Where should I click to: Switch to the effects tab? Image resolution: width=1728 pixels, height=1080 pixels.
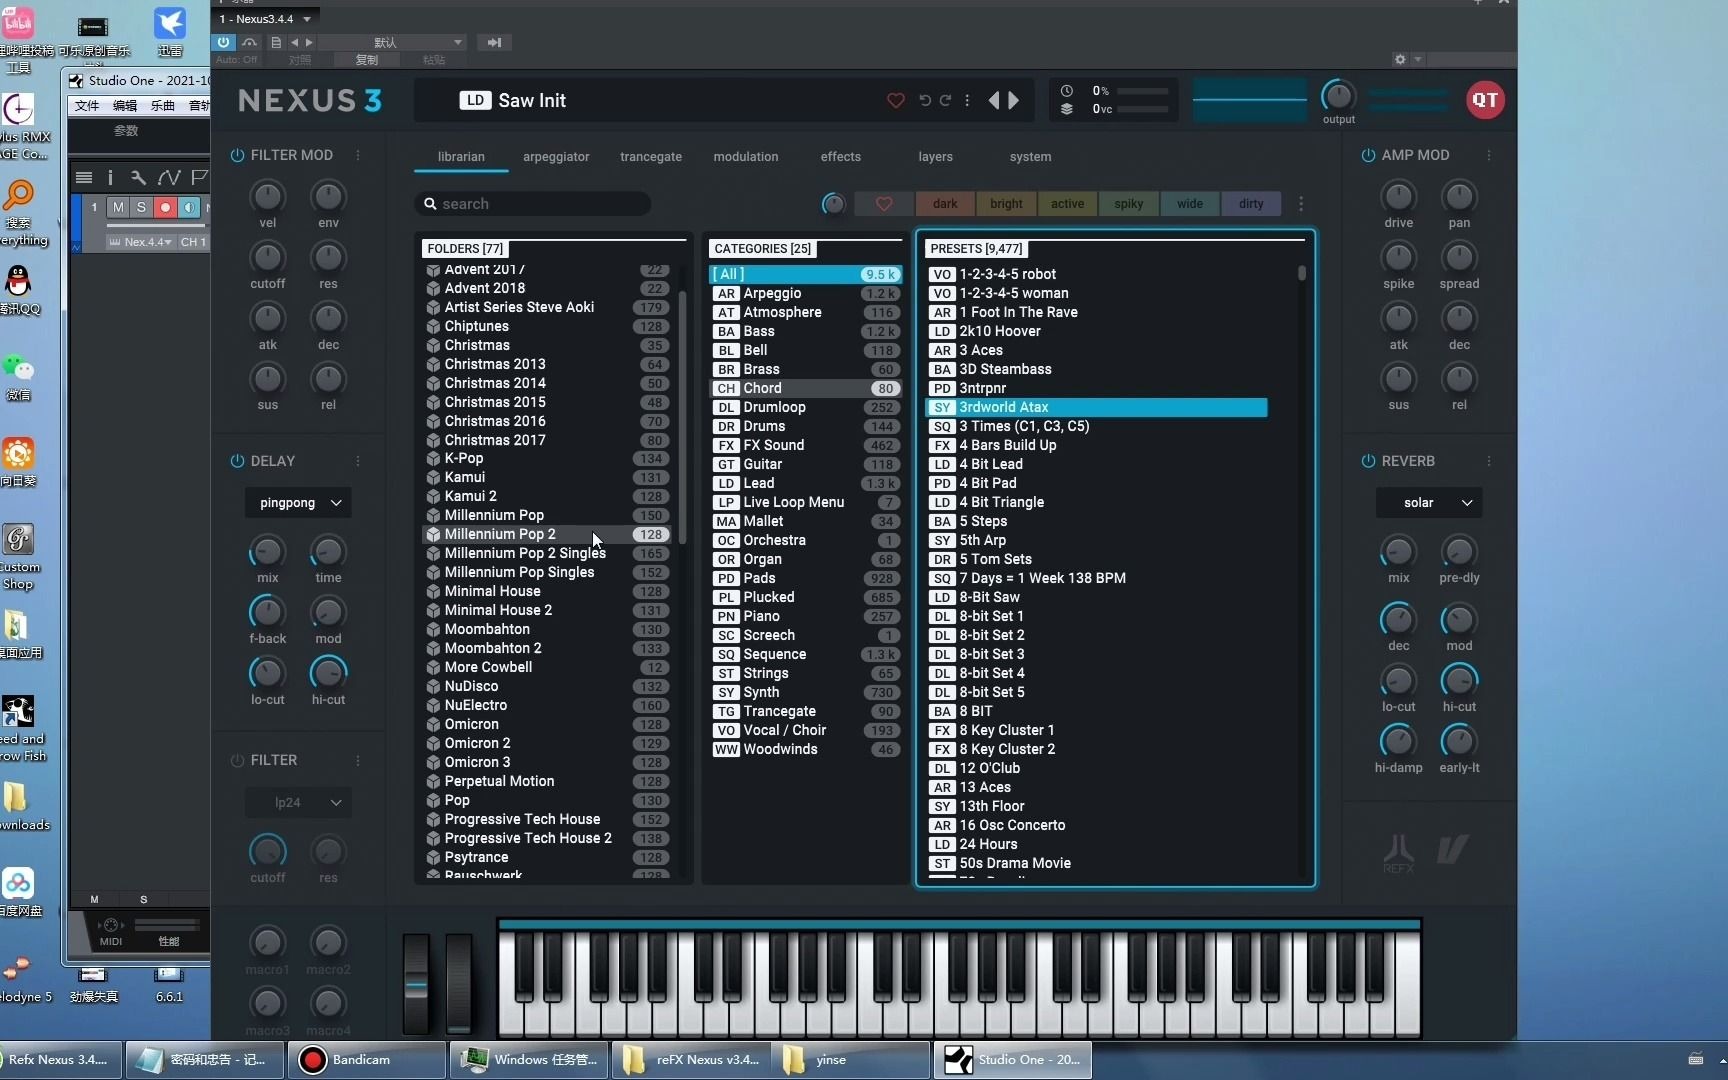click(840, 157)
